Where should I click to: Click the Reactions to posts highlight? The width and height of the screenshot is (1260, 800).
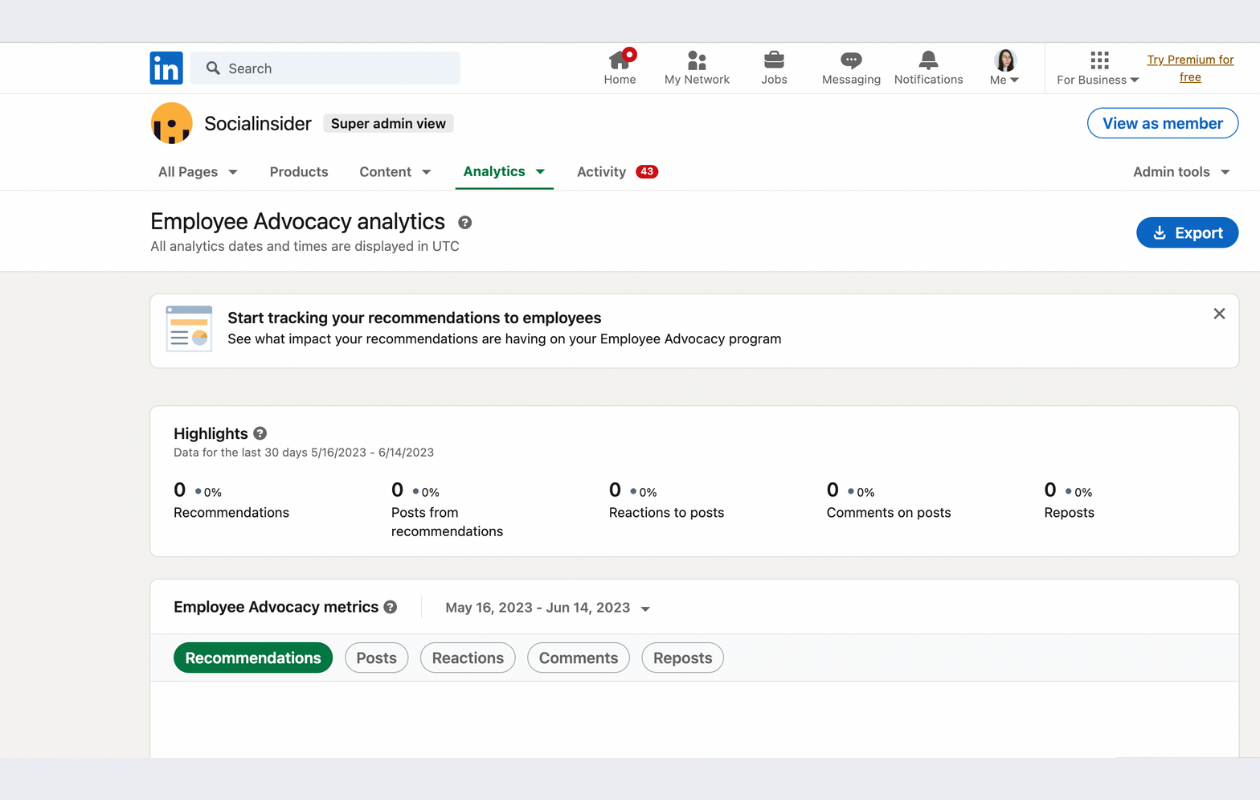666,500
